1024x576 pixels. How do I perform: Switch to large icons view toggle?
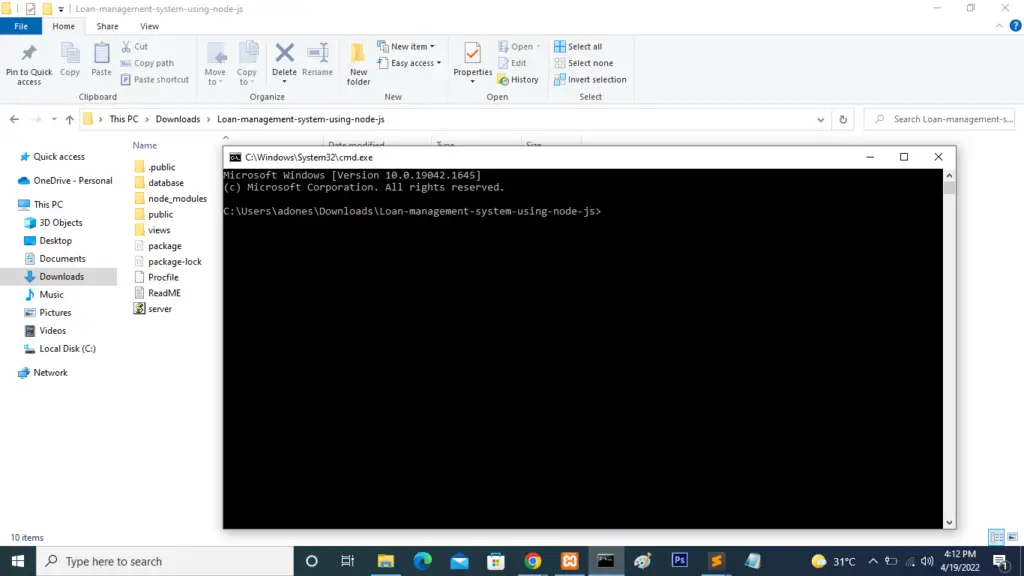(x=1011, y=537)
